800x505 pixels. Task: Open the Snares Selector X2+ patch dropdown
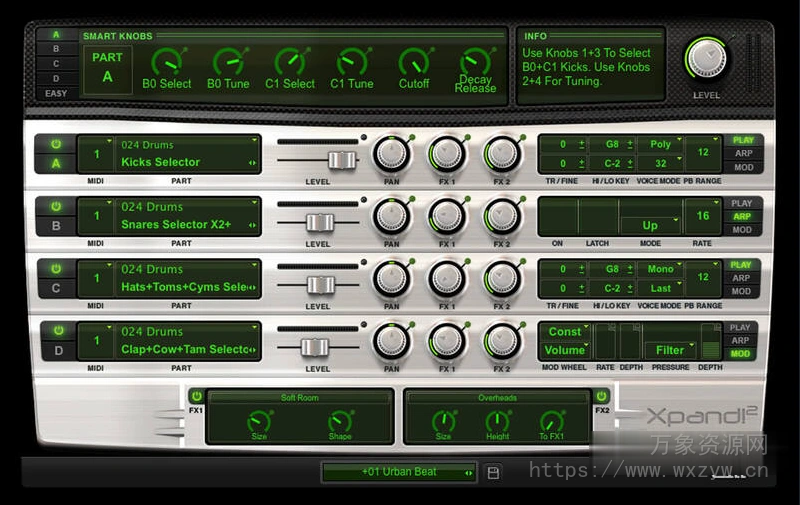[188, 224]
